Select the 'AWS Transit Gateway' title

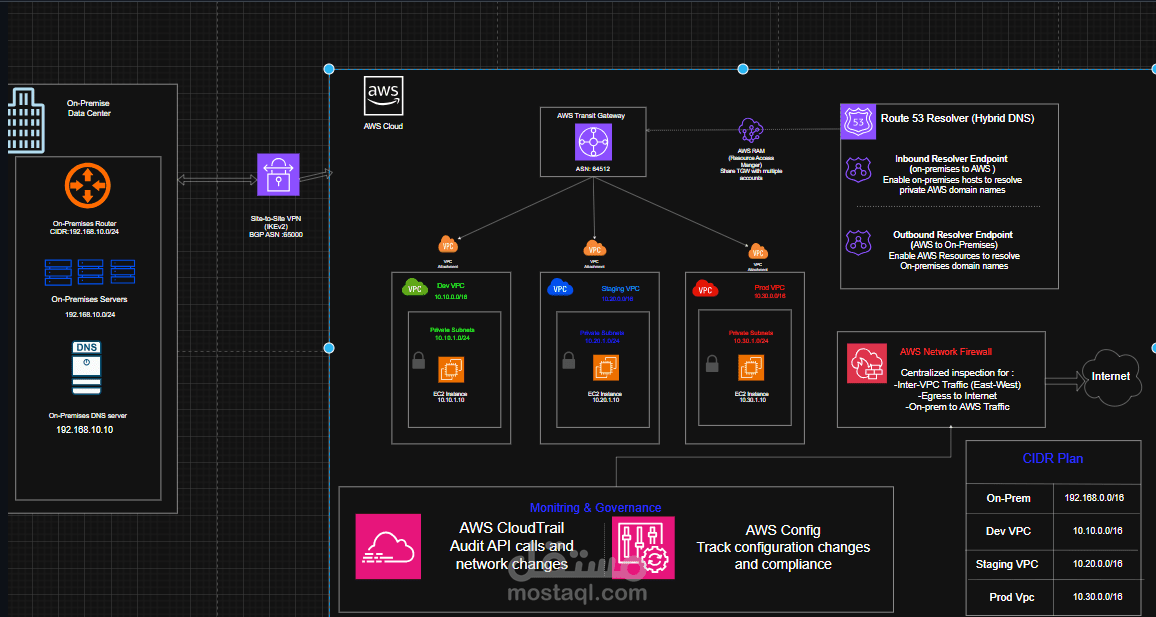tap(593, 115)
